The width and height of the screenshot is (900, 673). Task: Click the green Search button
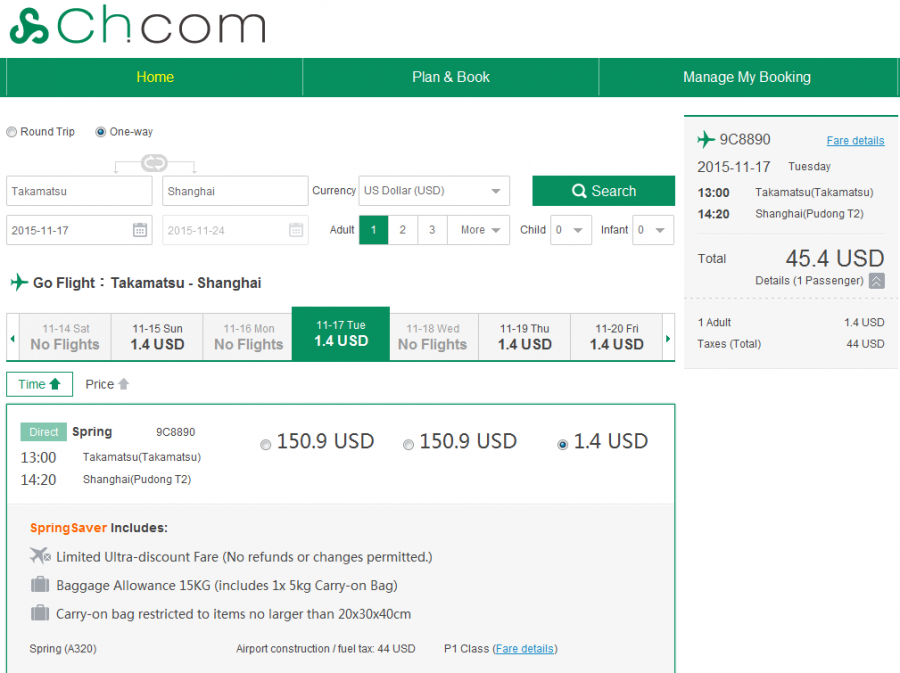pos(604,190)
